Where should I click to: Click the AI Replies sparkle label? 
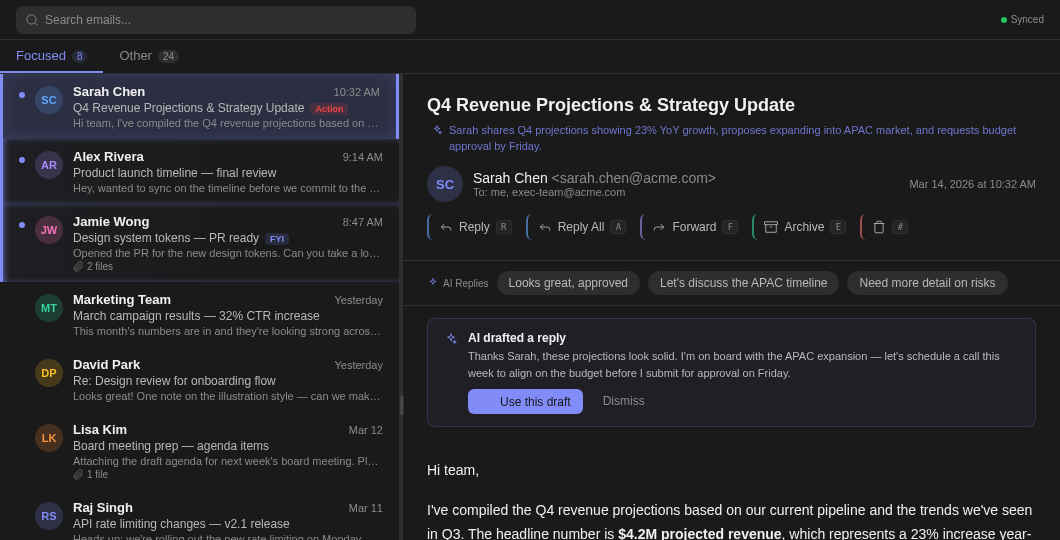[x=458, y=283]
